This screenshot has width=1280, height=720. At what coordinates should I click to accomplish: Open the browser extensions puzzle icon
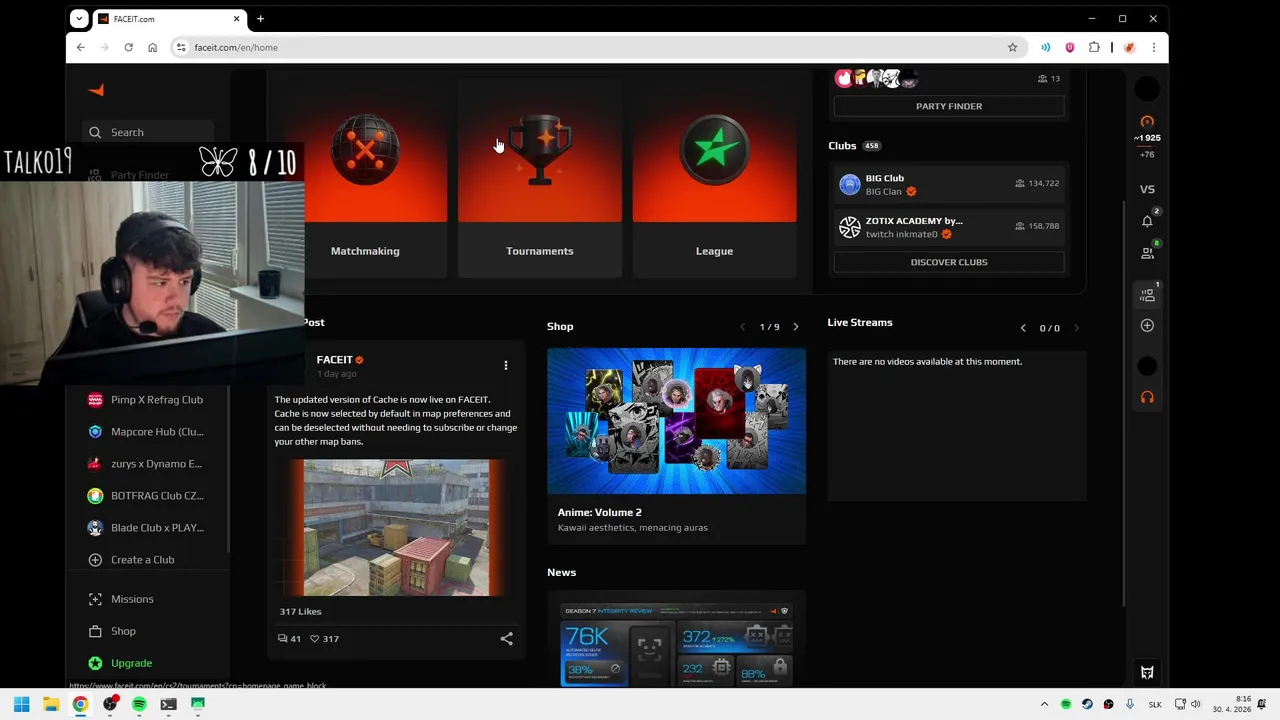[1094, 47]
